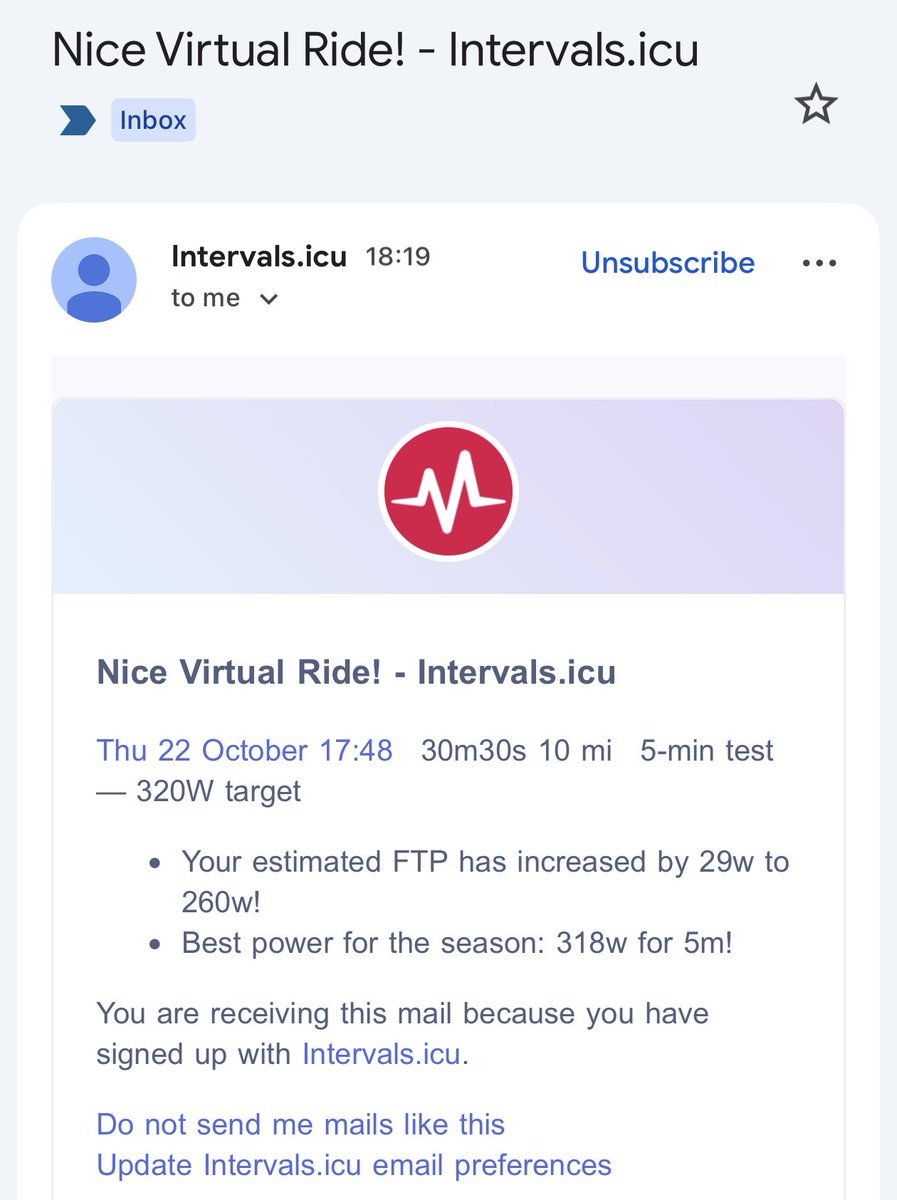Screen dimensions: 897x1200
Task: Open the 'Thu 22 October 17:48' activity link
Action: (x=245, y=750)
